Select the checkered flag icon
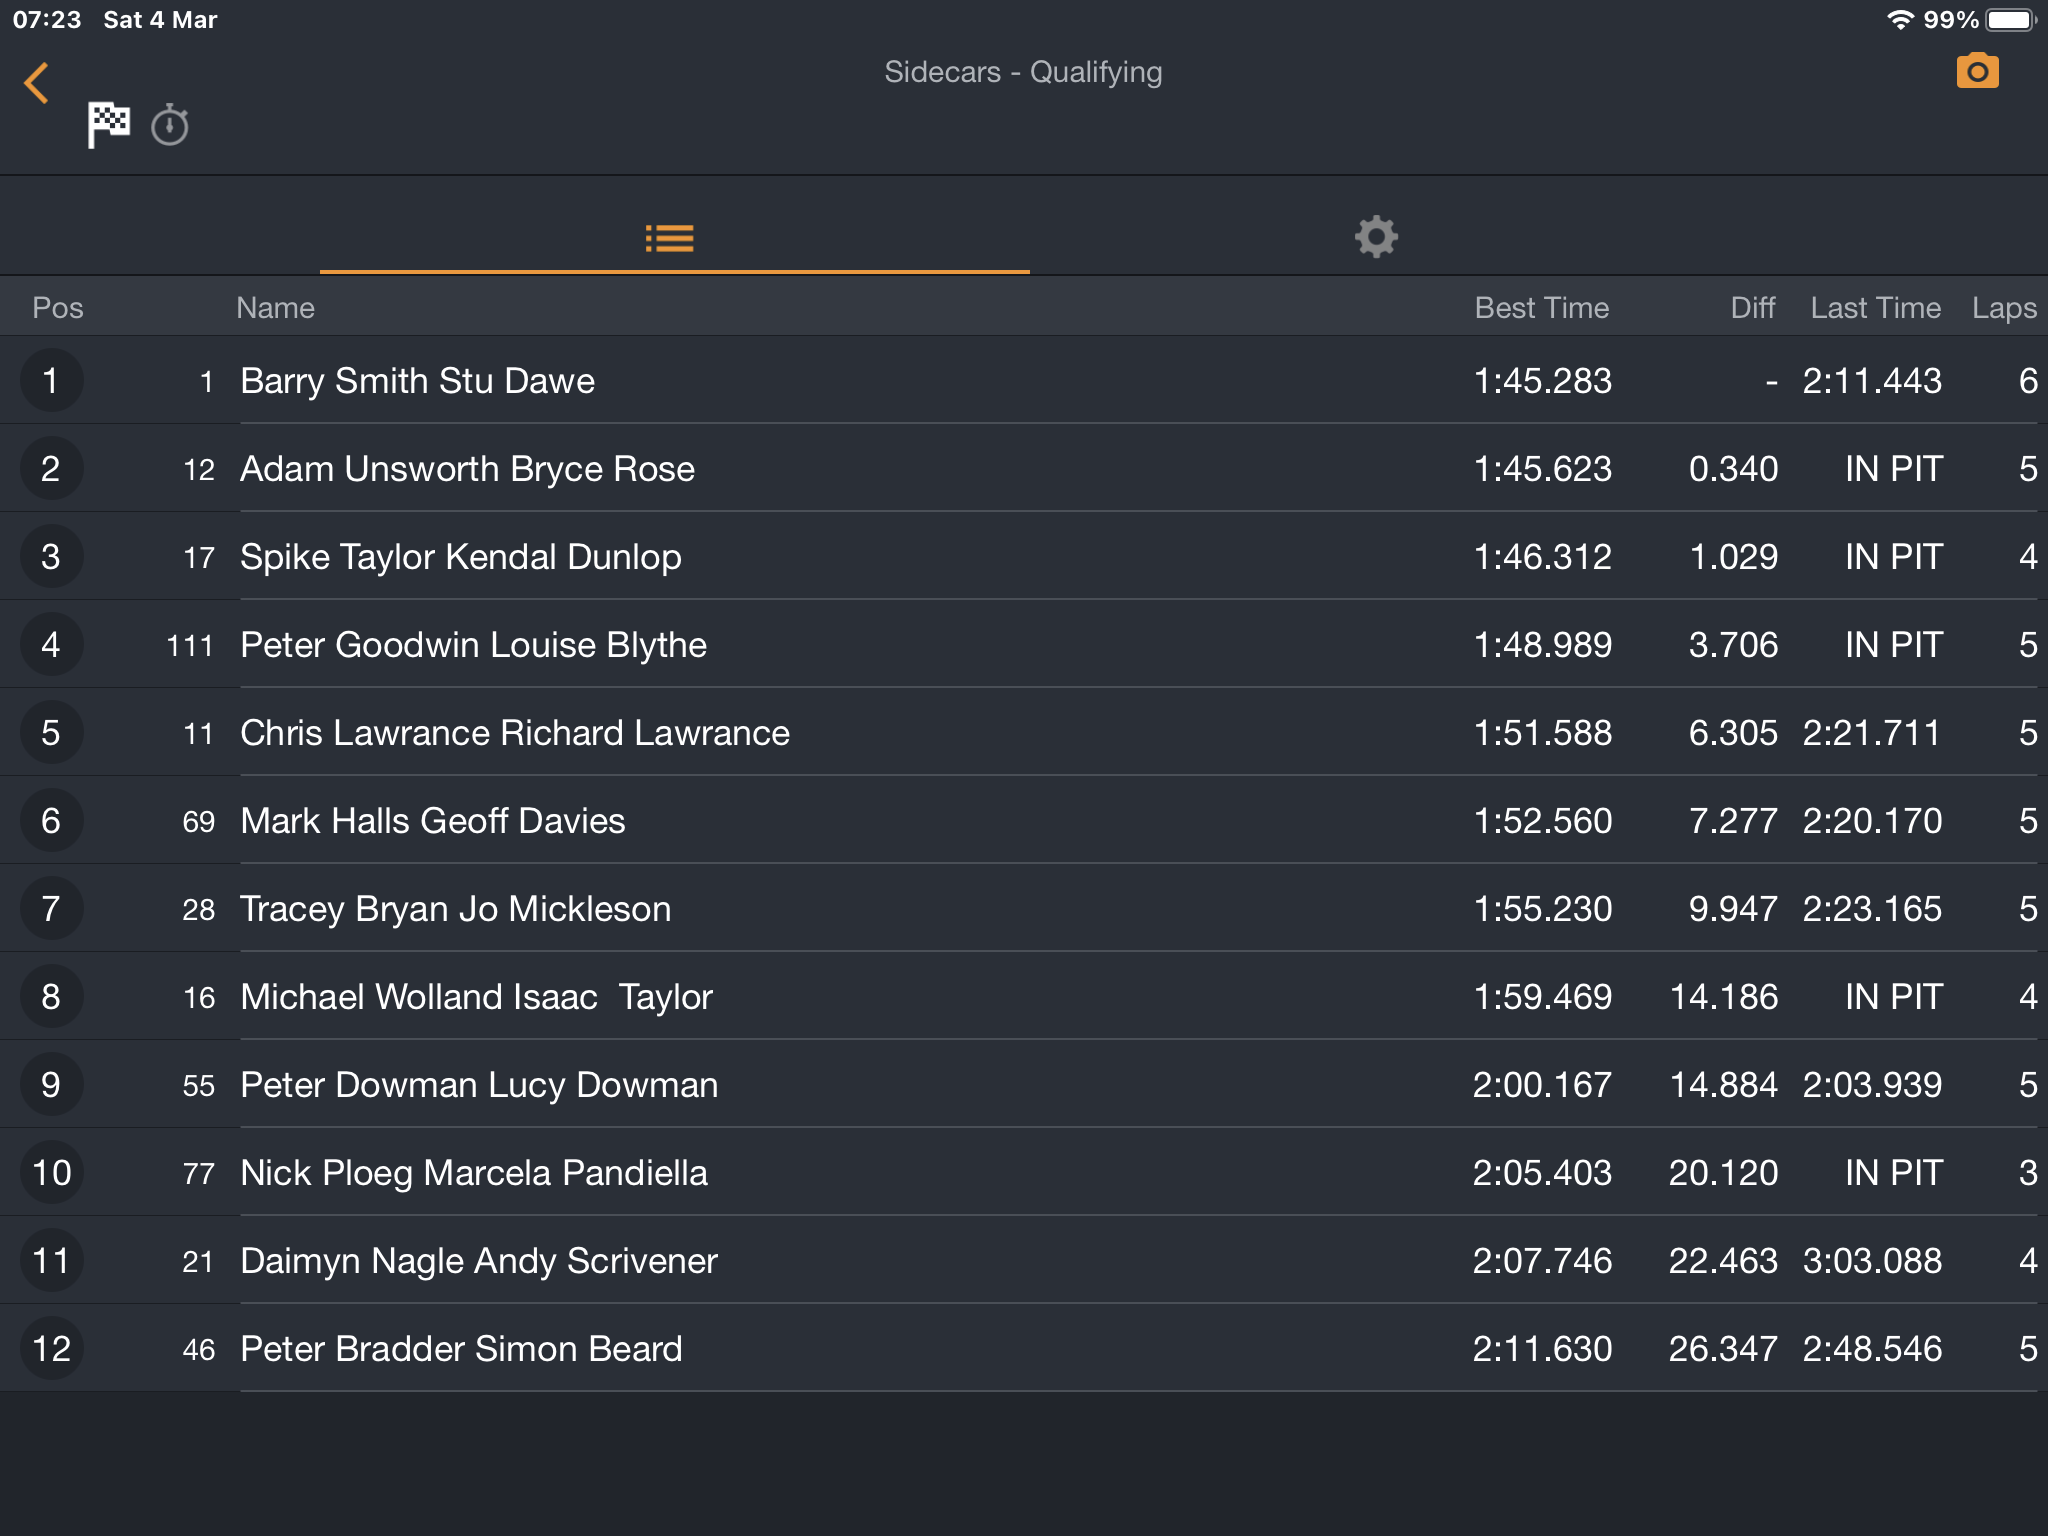 tap(108, 125)
